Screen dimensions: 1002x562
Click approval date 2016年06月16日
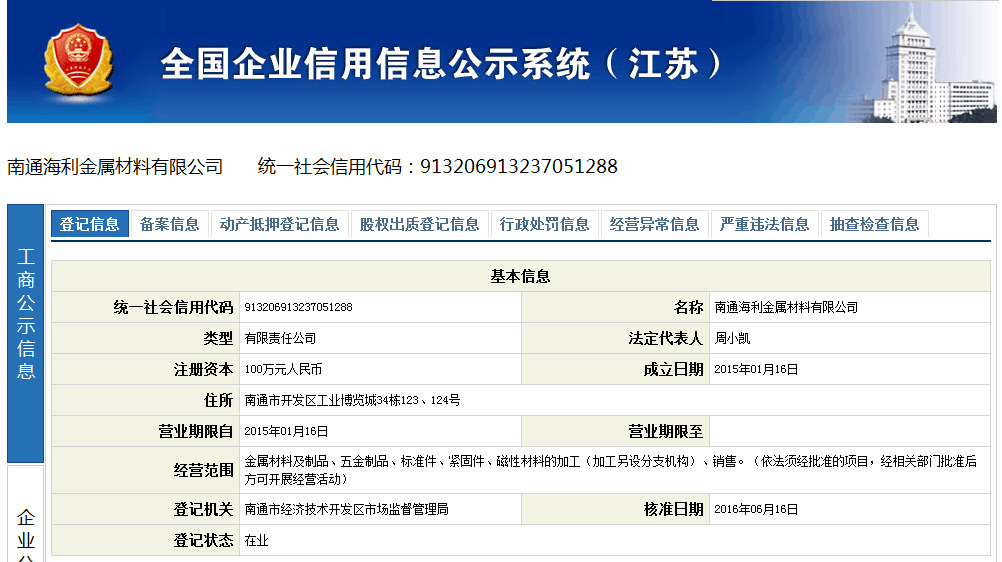tap(756, 510)
